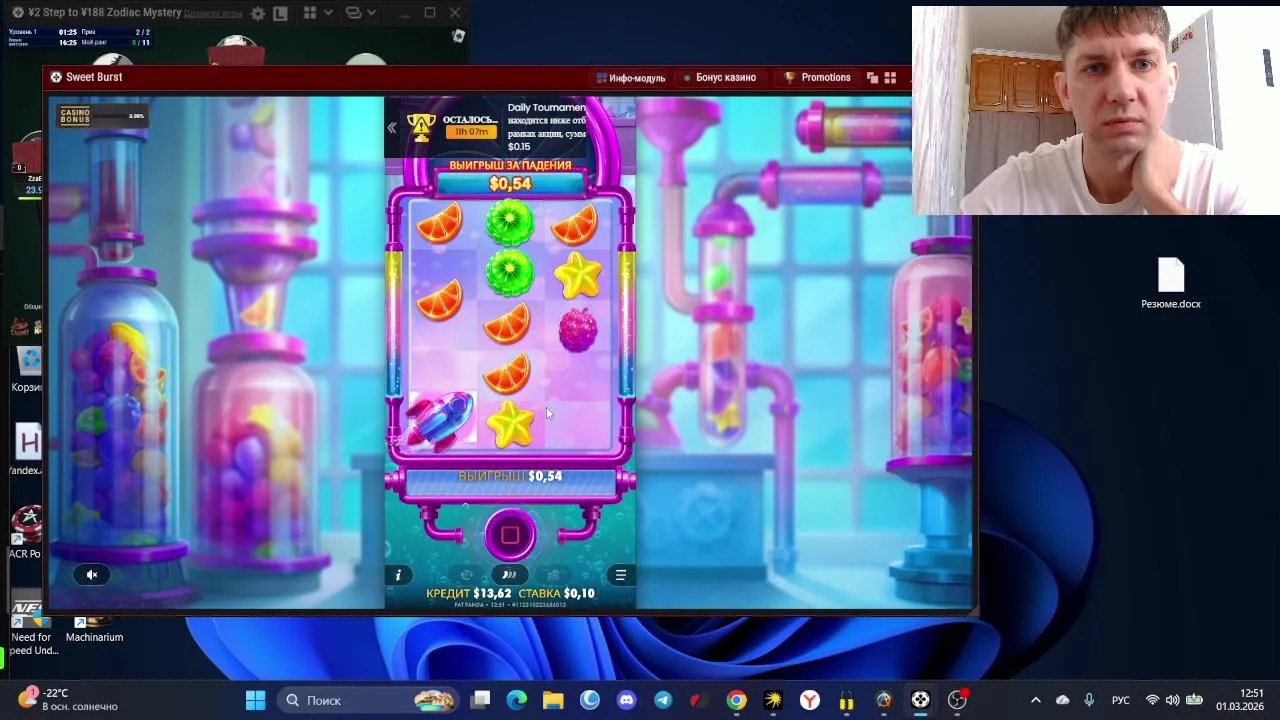Open Google Chrome from the taskbar
This screenshot has height=720, width=1280.
pyautogui.click(x=736, y=700)
